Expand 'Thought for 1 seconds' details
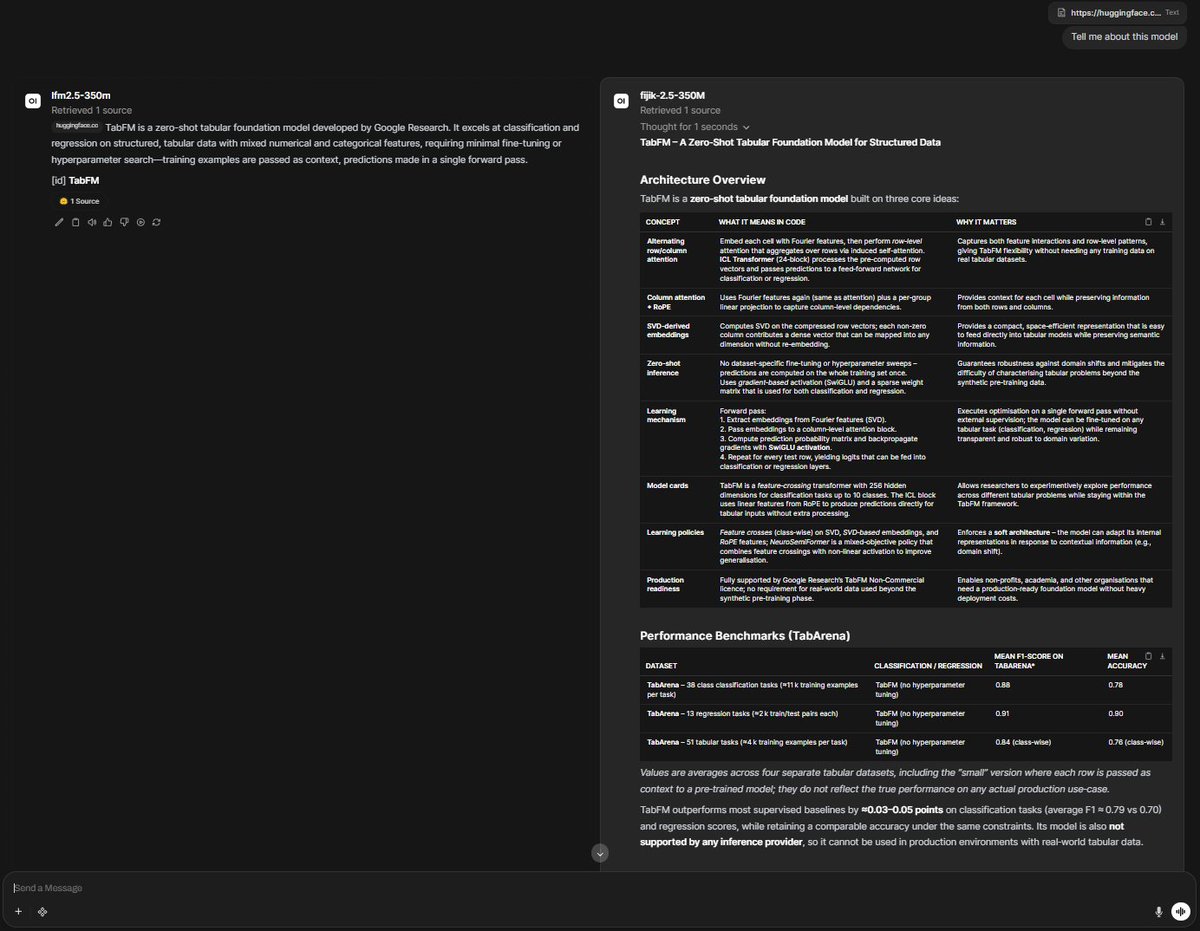 (x=695, y=127)
